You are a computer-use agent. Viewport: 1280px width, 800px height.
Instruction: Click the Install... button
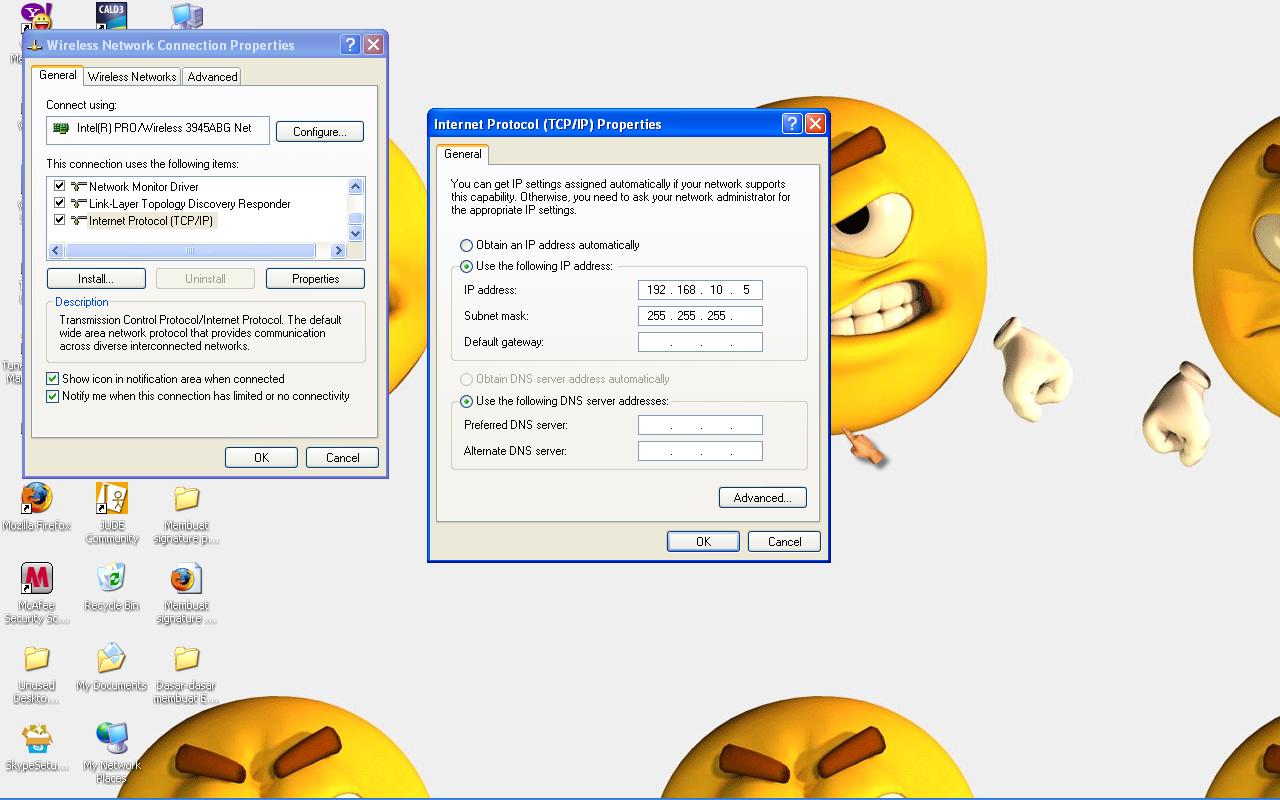coord(96,279)
